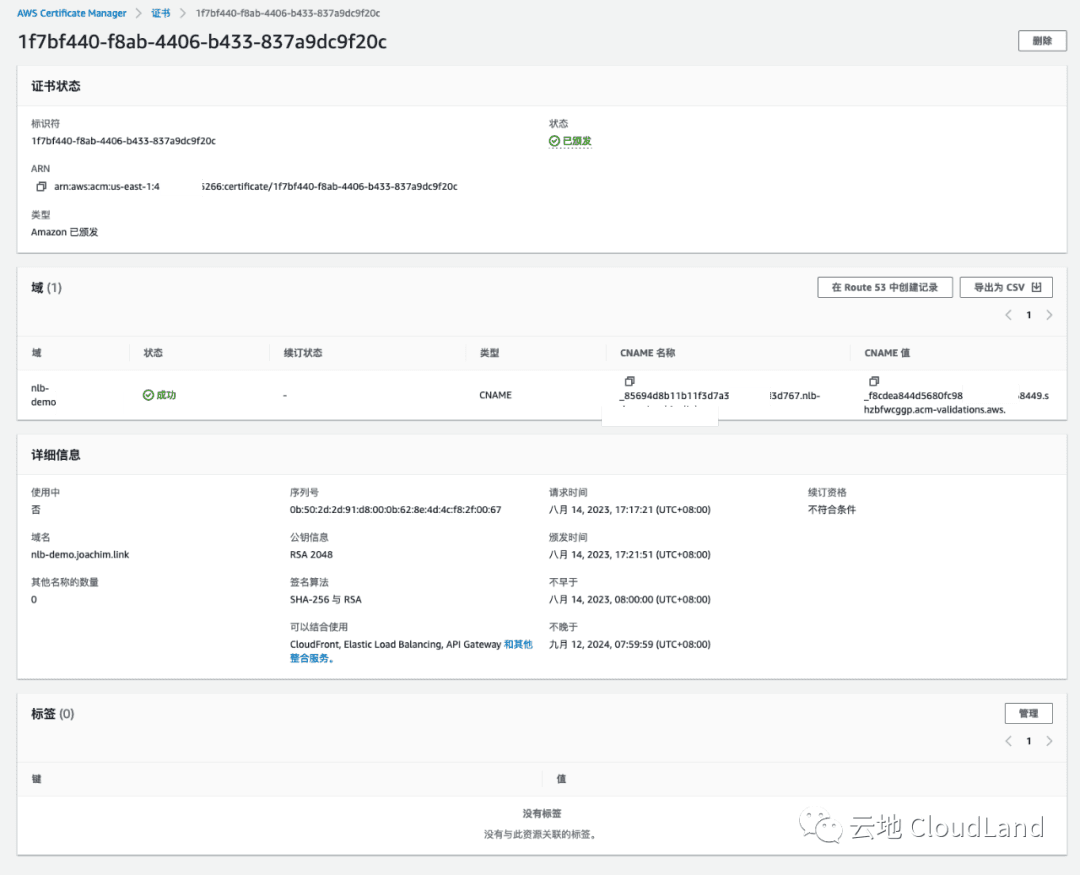This screenshot has width=1080, height=875.
Task: Go to previous page in tags section
Action: (1009, 741)
